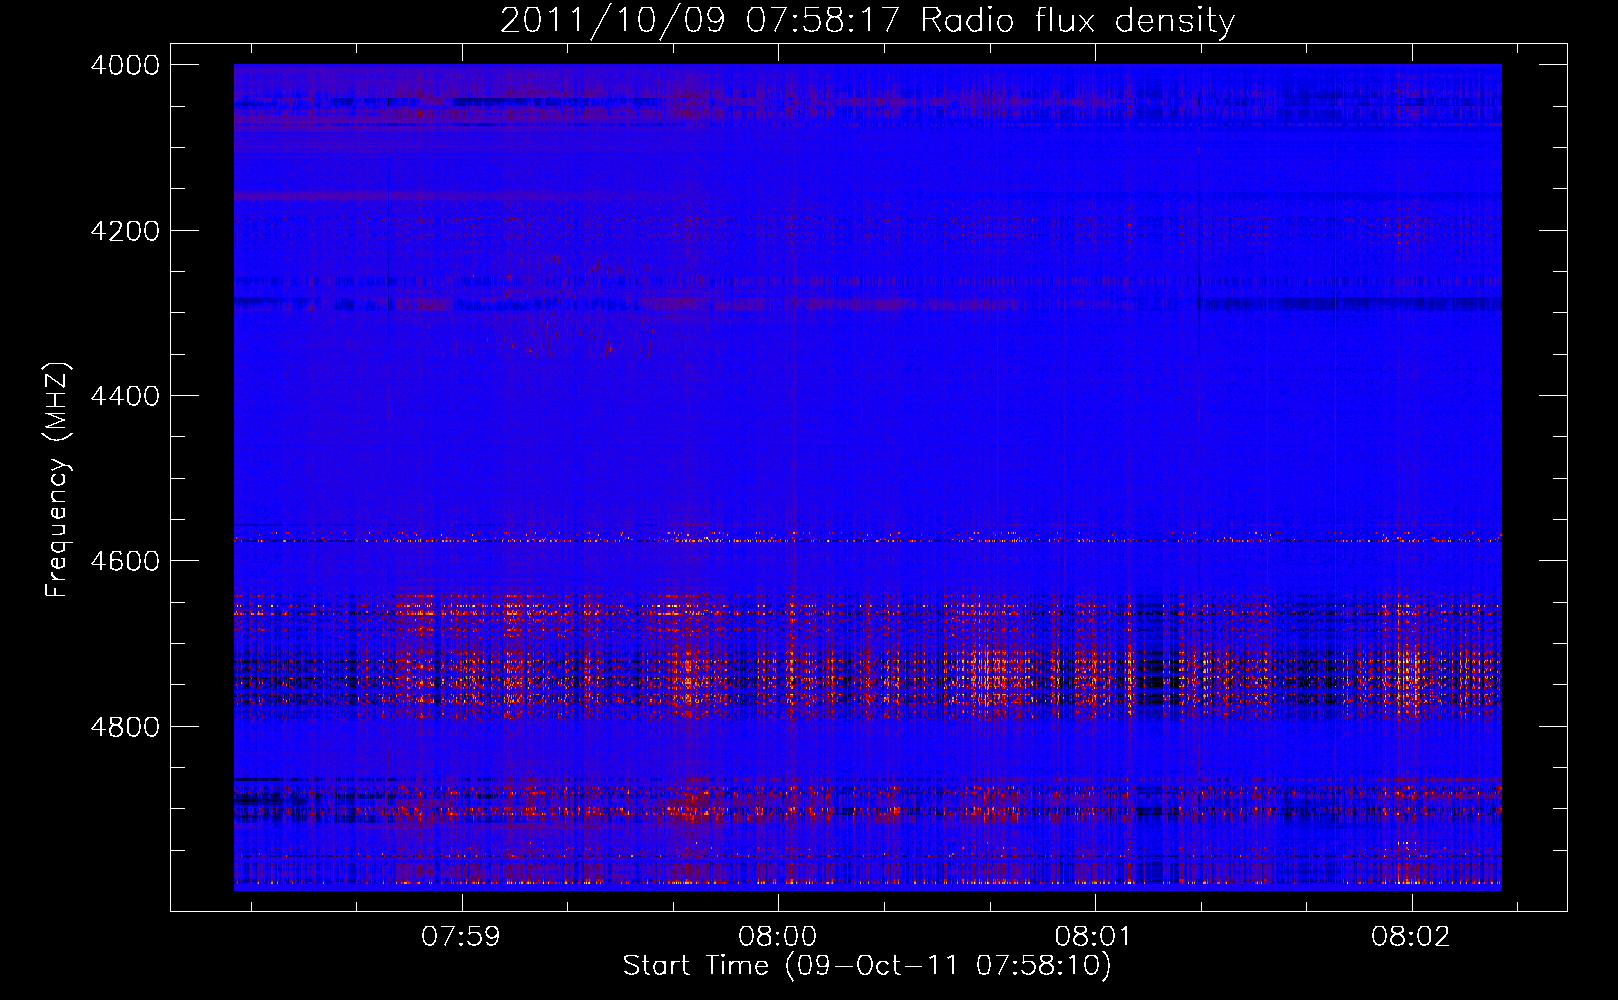Click the plot title "Radio flux density"

1078,21
